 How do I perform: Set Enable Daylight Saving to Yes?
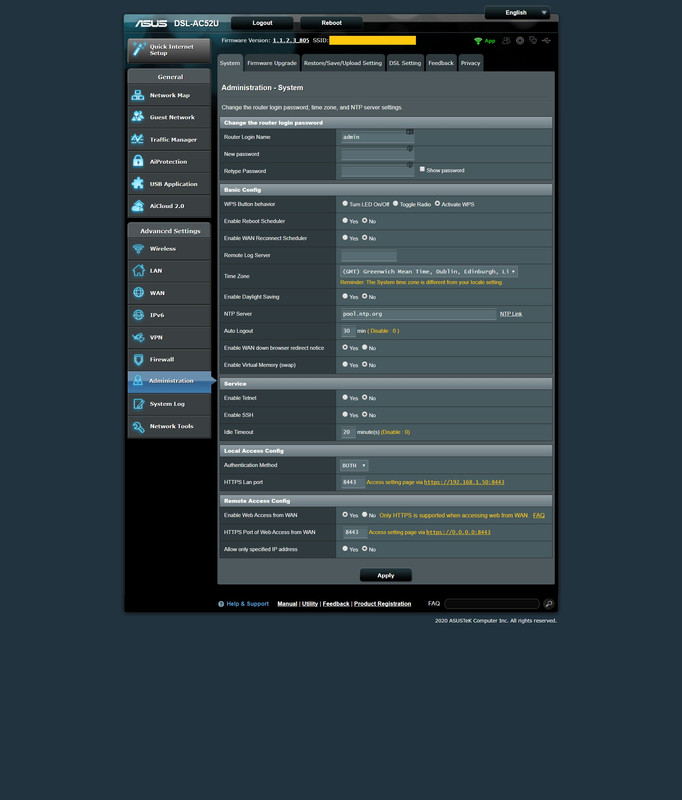click(x=345, y=296)
